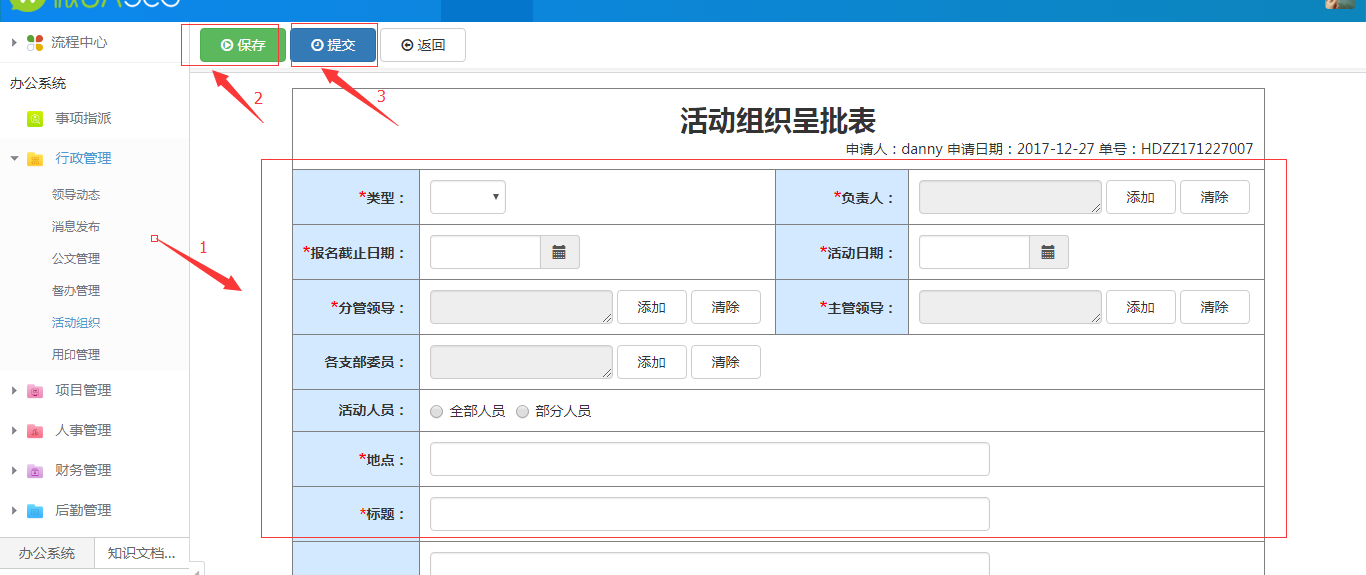The width and height of the screenshot is (1366, 575).
Task: Click 添加 next to 负责人 field
Action: (1140, 197)
